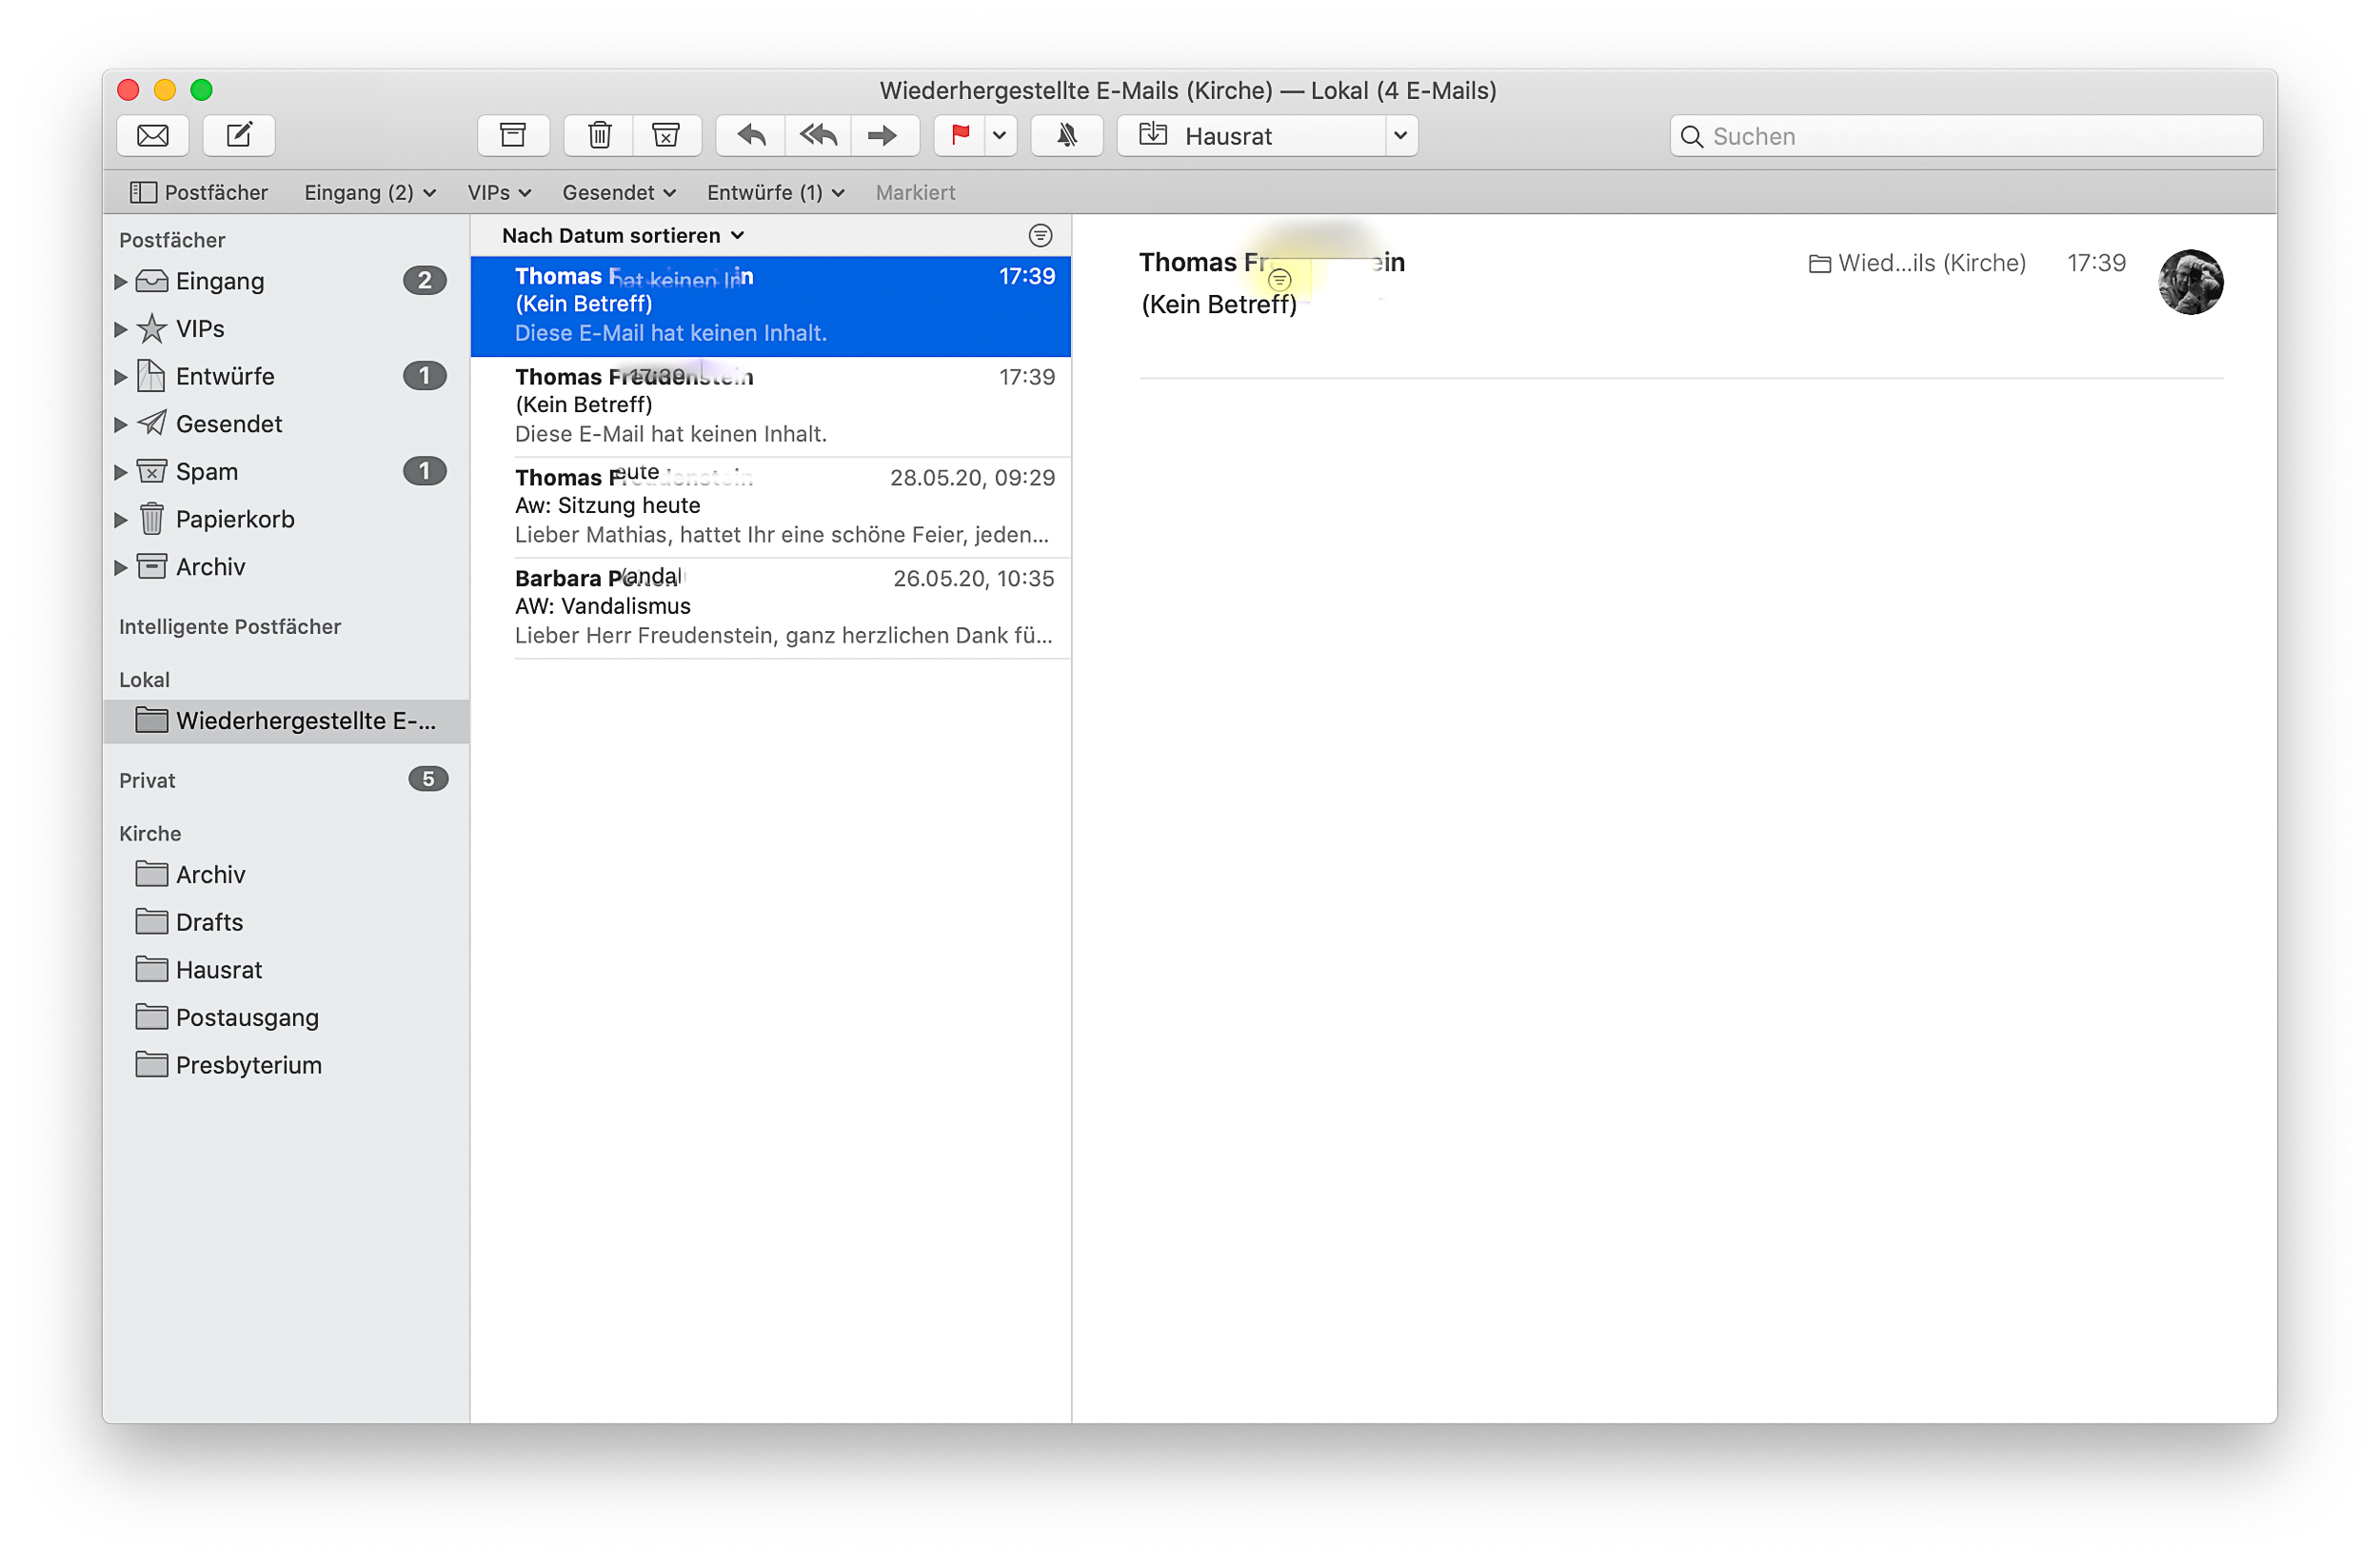Compose a new message
Screen dimensions: 2380x1559
coord(239,135)
